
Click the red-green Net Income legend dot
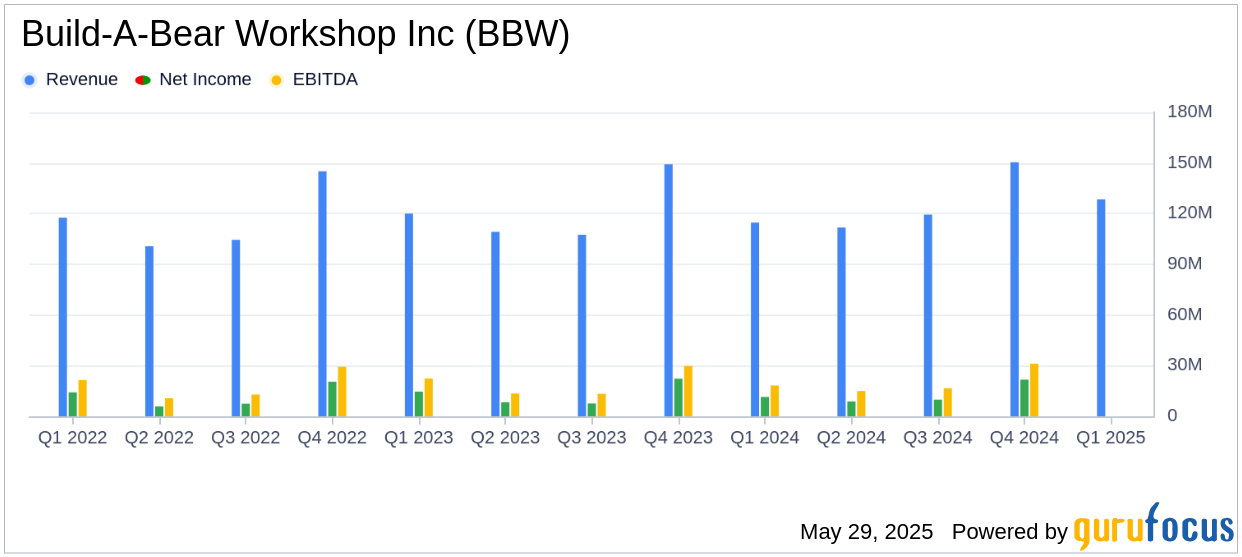143,80
